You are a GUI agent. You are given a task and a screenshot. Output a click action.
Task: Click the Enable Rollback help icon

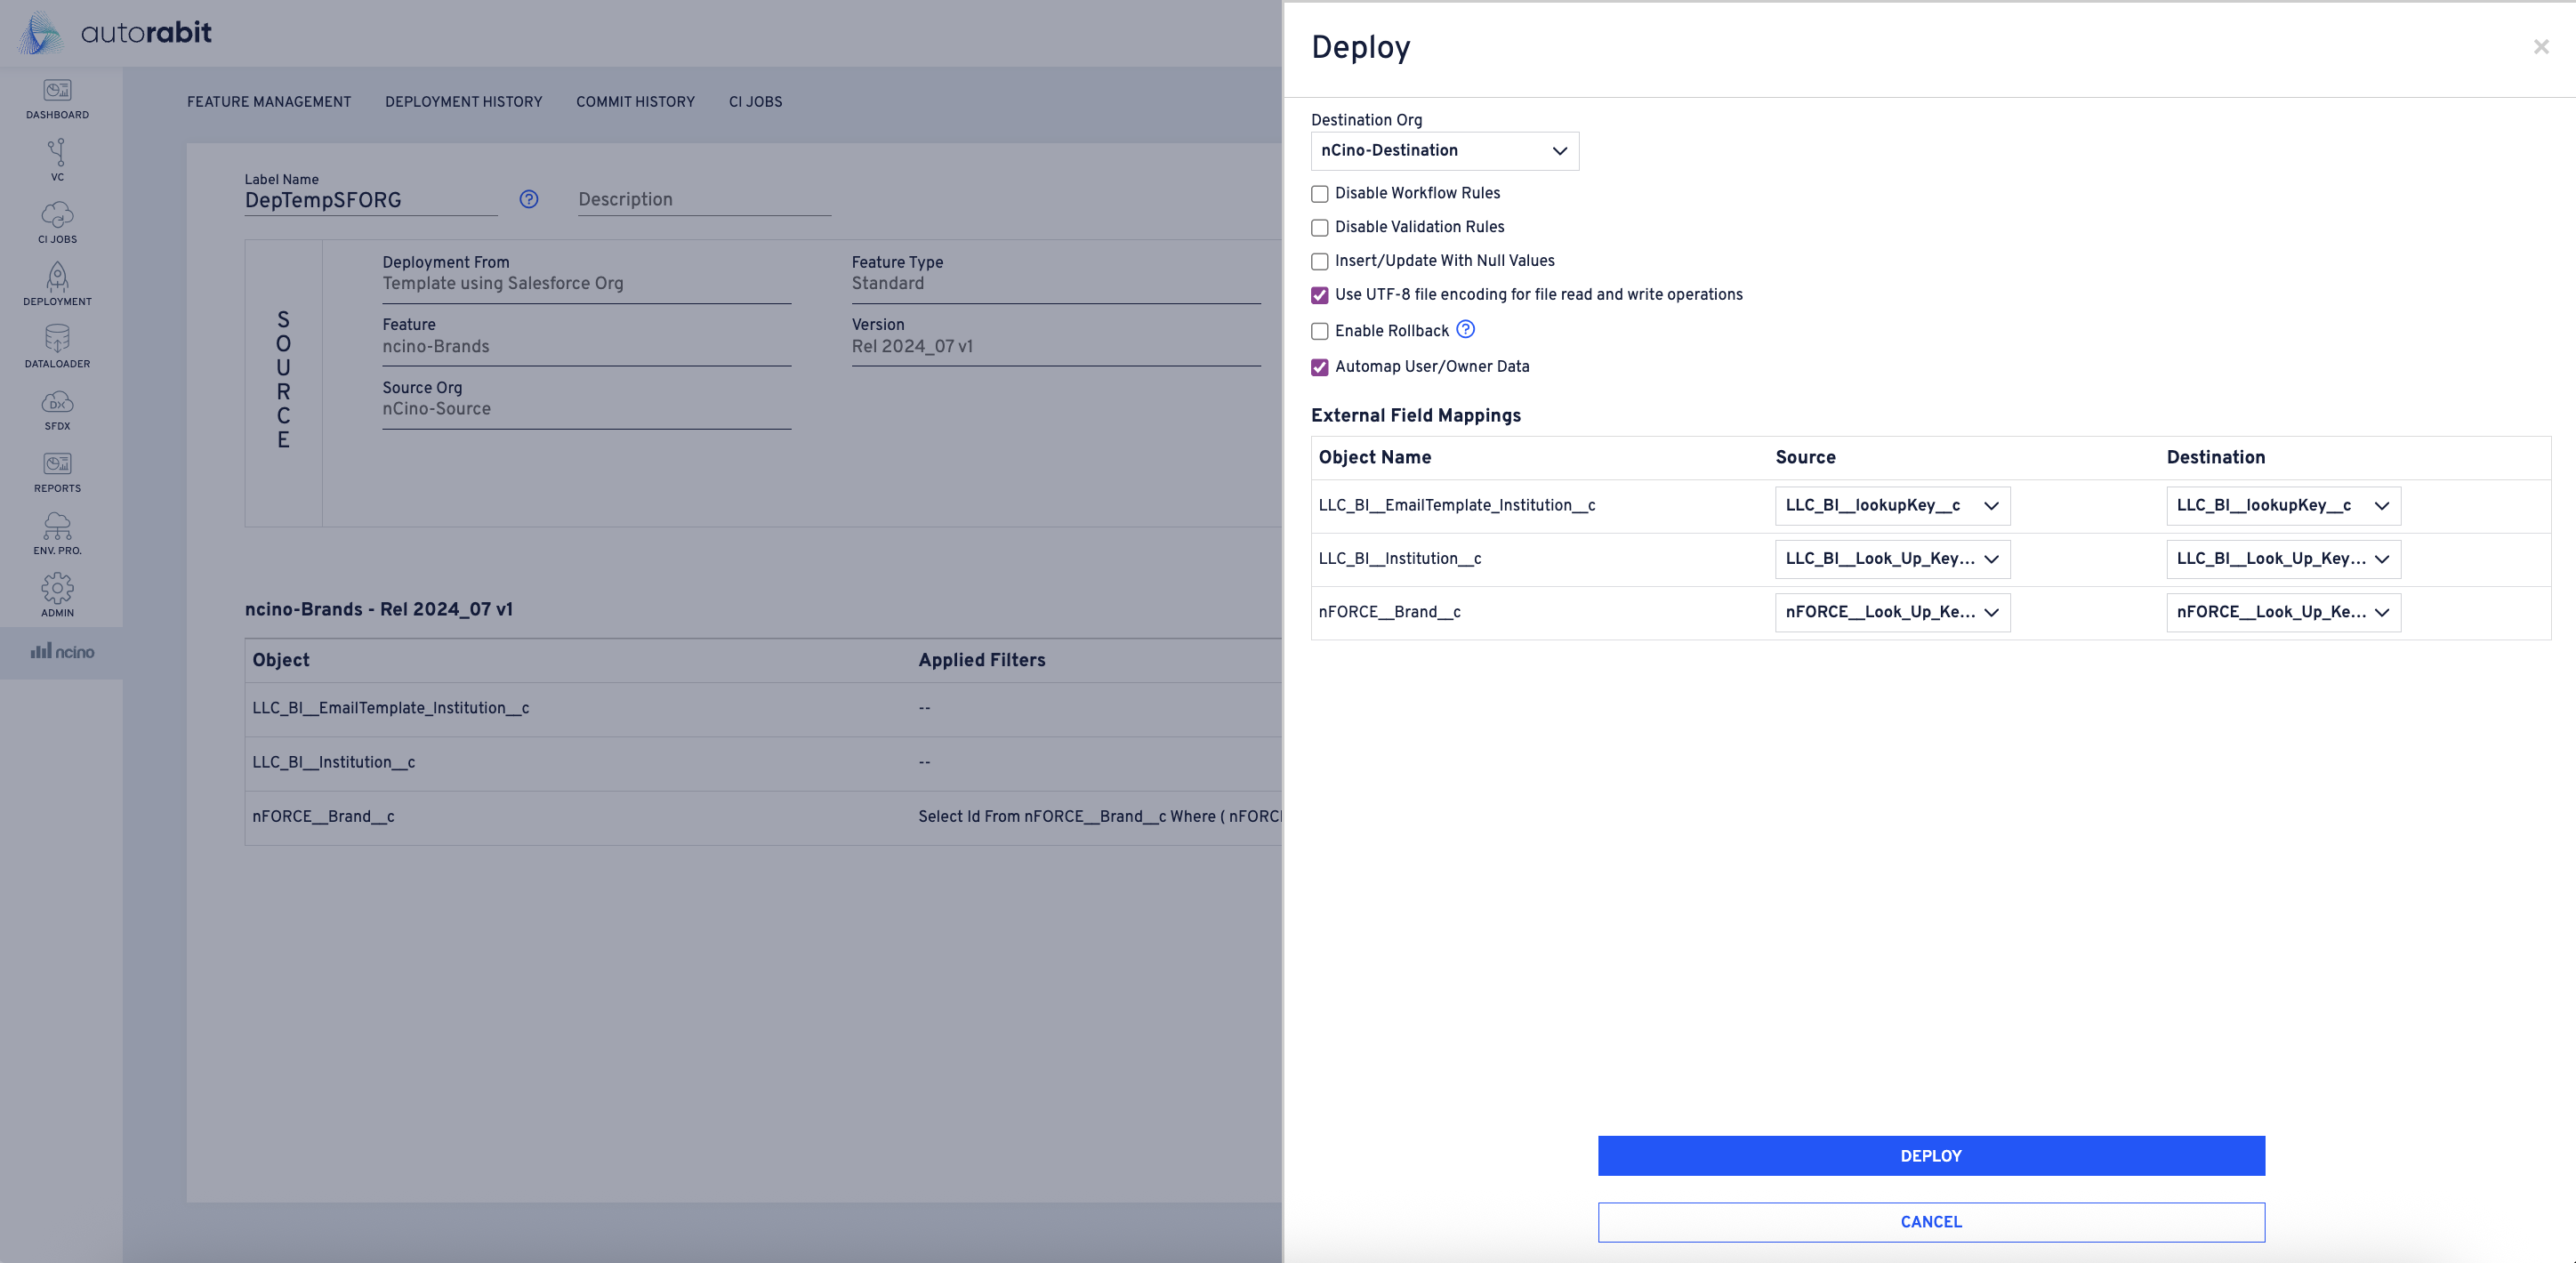tap(1465, 329)
